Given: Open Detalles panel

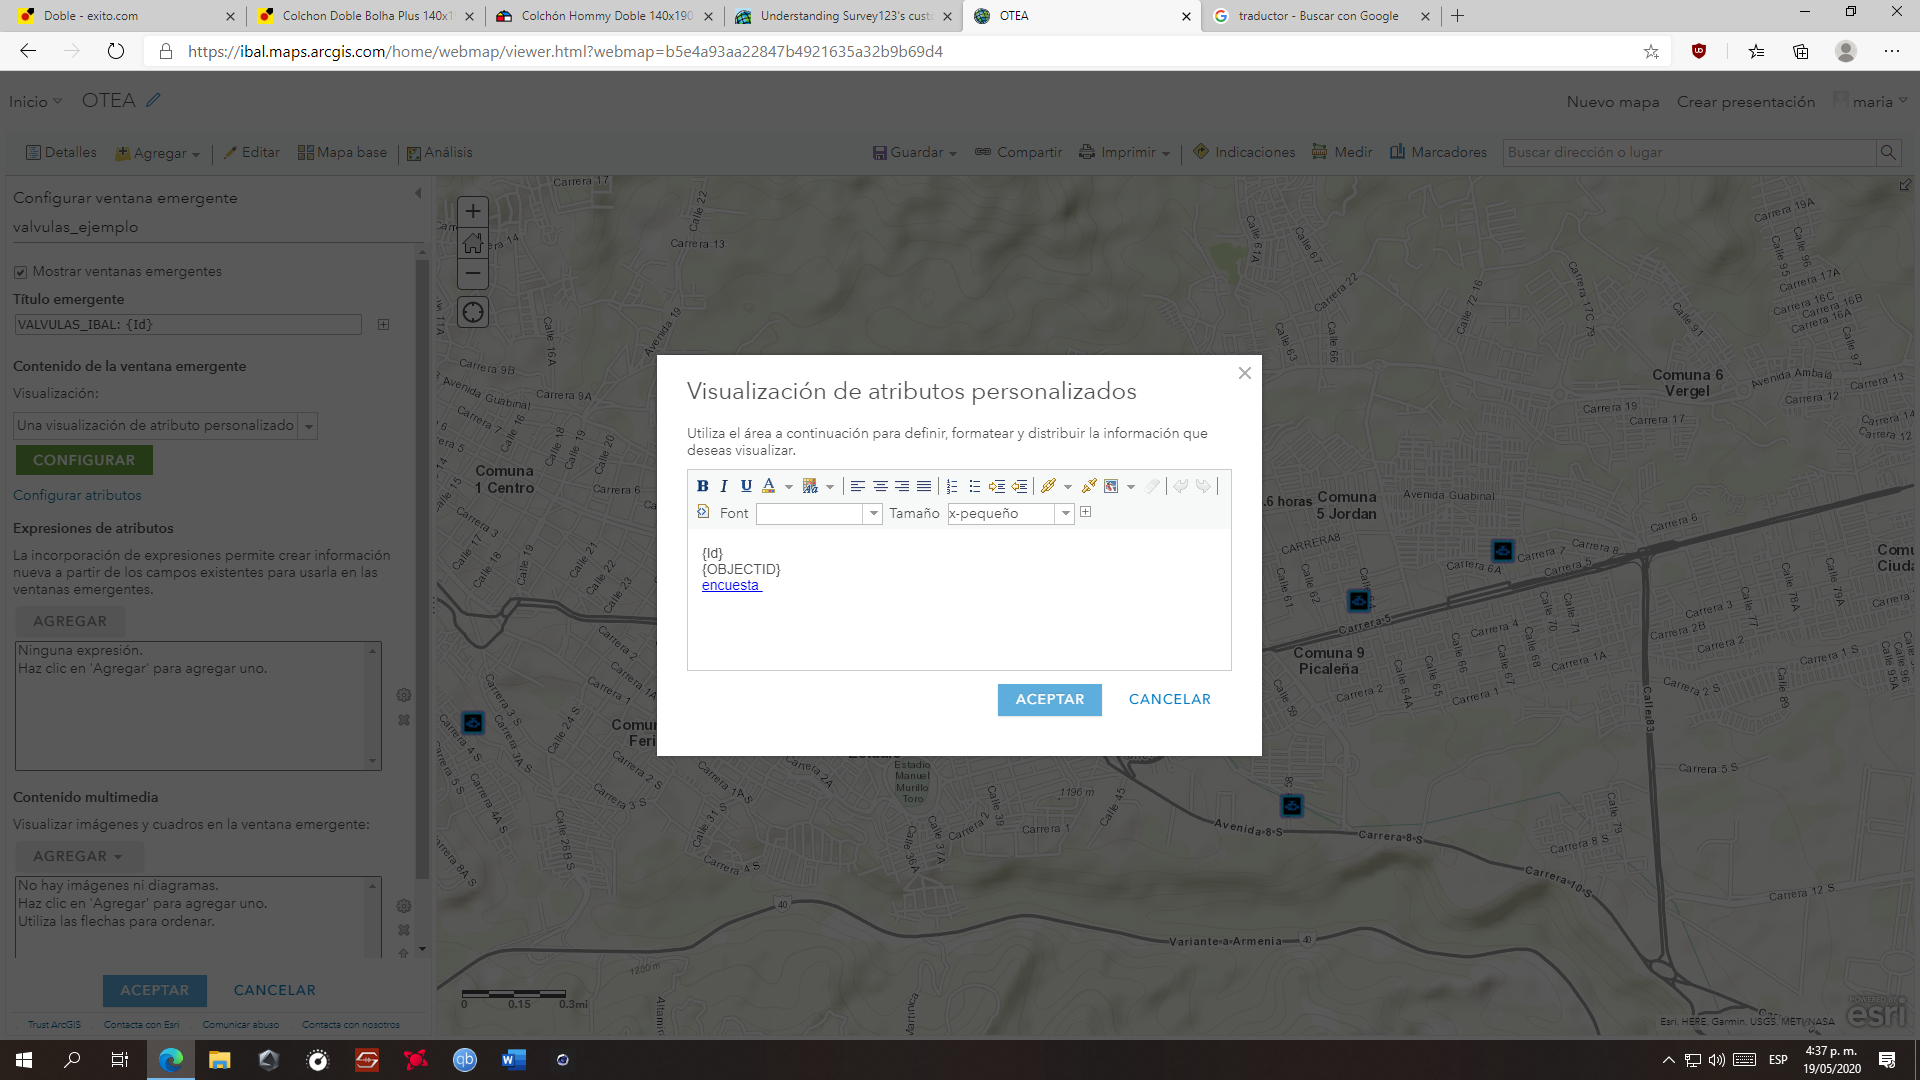Looking at the screenshot, I should click(61, 152).
